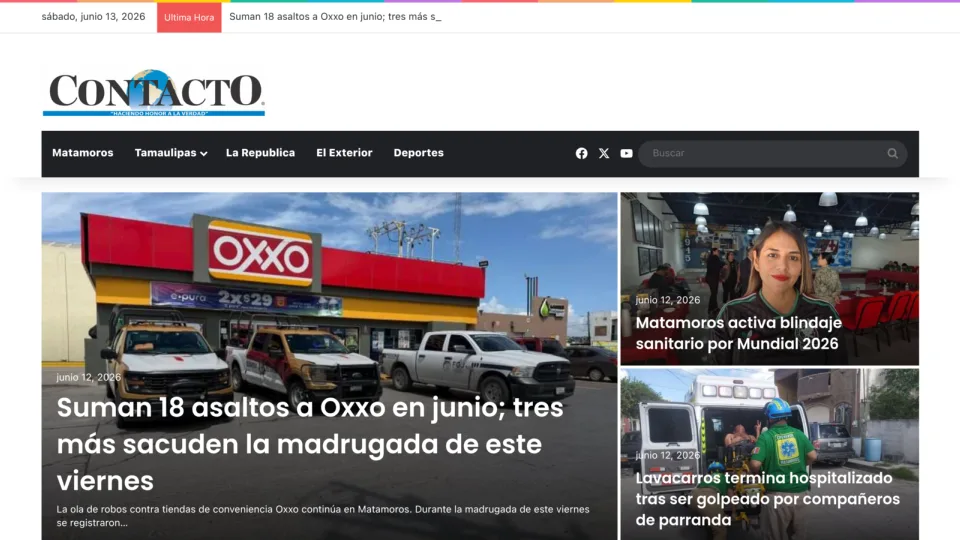Go to La Republica section

(260, 153)
